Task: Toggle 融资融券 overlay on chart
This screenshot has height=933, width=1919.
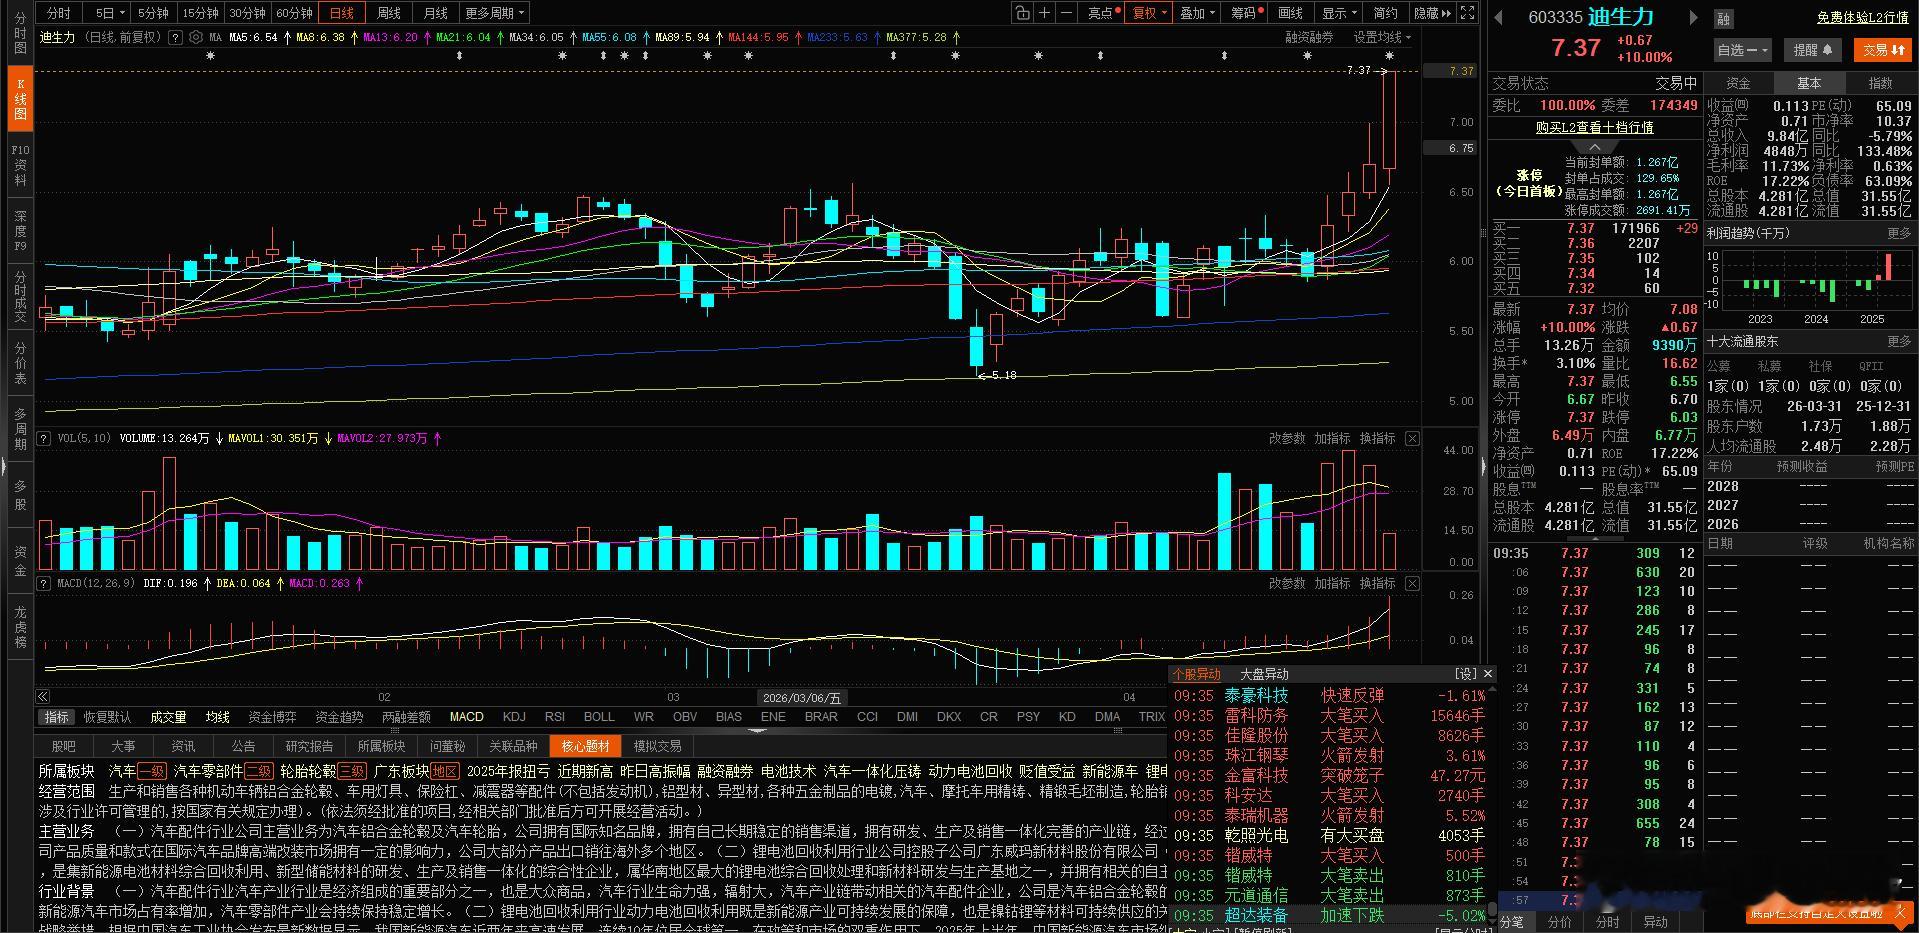Action: click(x=1309, y=37)
